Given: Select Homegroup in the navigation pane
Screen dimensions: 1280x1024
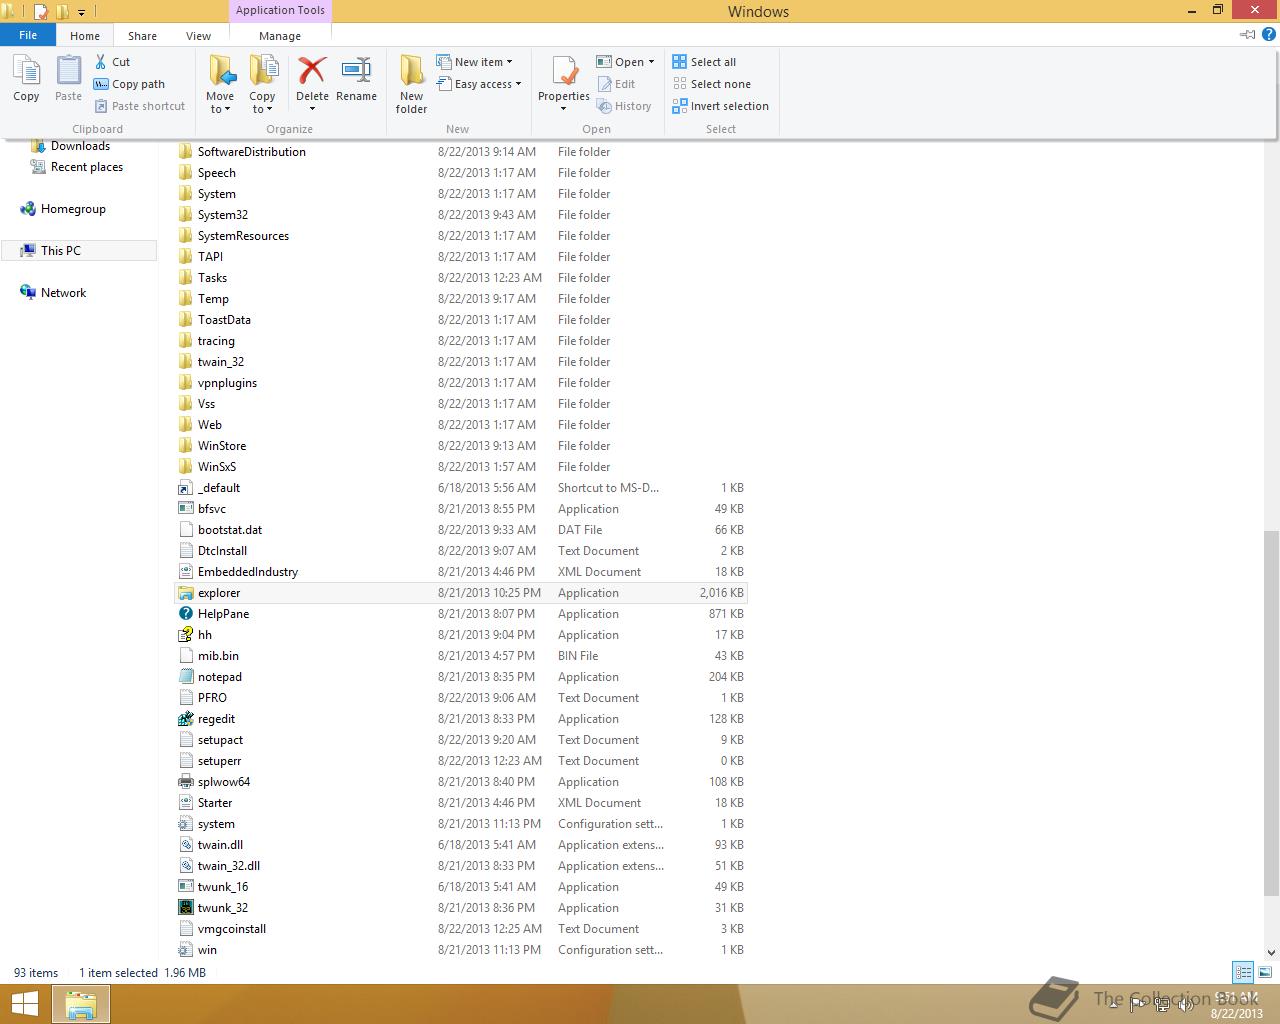Looking at the screenshot, I should [x=73, y=209].
